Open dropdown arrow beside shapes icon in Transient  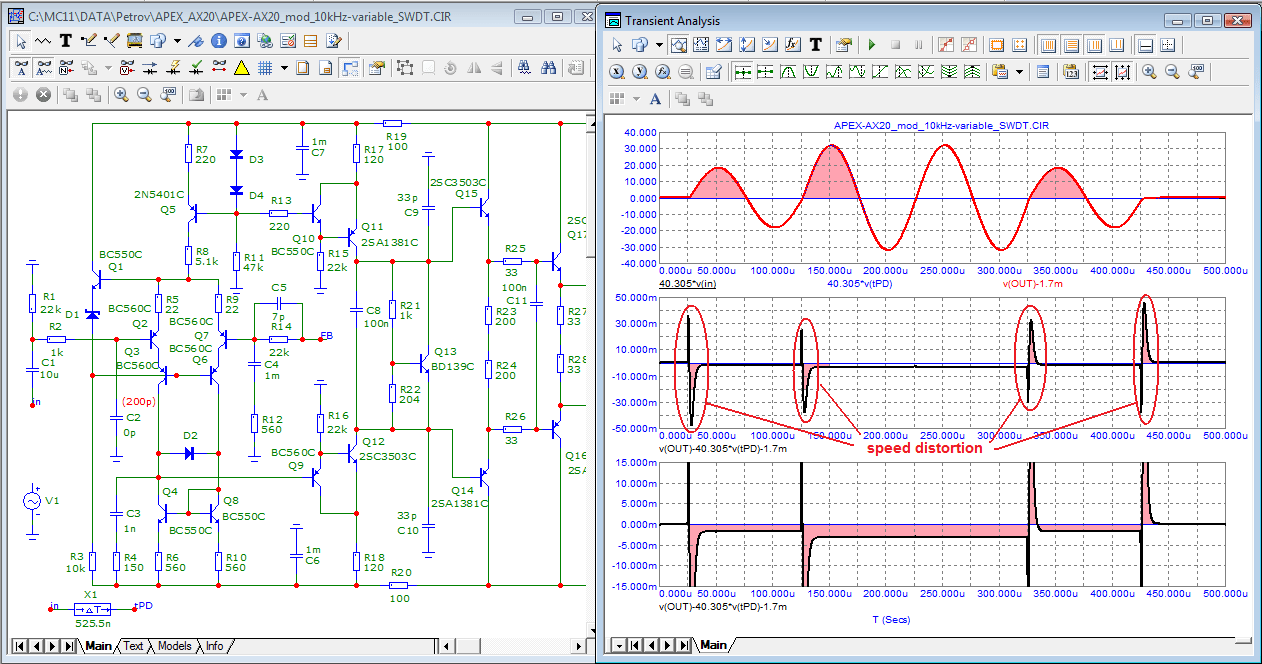(659, 45)
